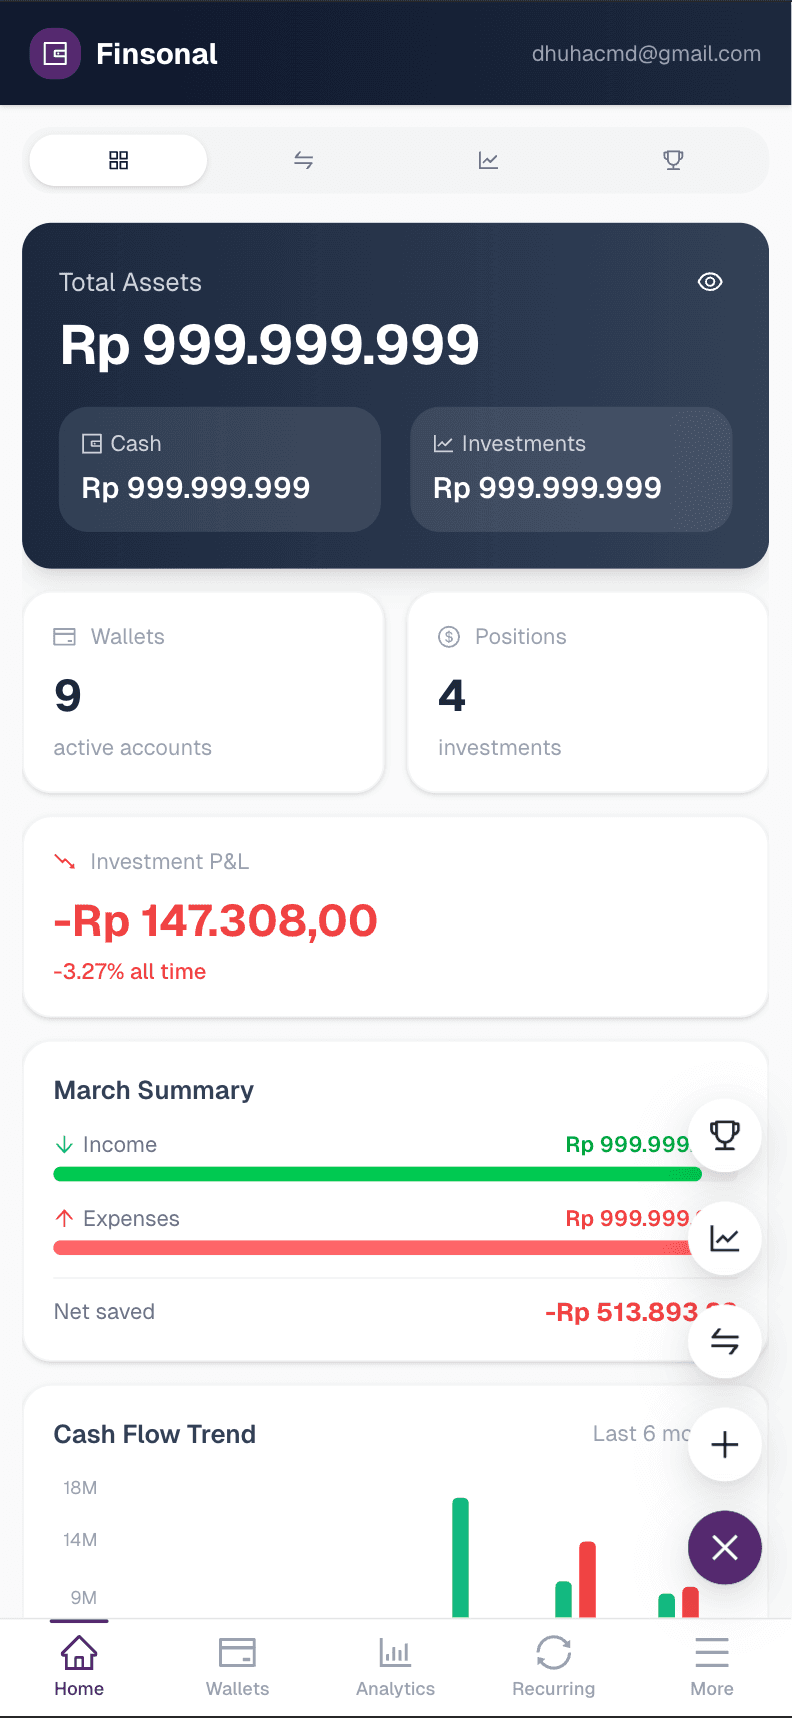This screenshot has height=1718, width=792.
Task: Open the Investments balance card
Action: 571,469
